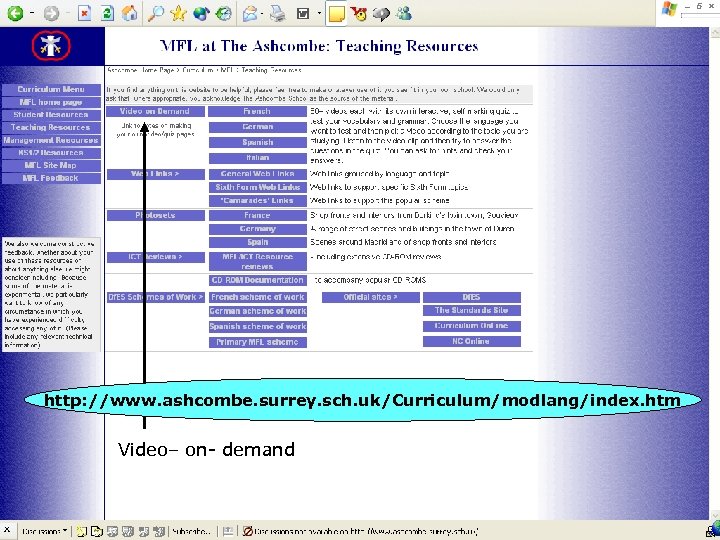720x540 pixels.
Task: Open Favorites with the yellow star icon
Action: click(178, 13)
